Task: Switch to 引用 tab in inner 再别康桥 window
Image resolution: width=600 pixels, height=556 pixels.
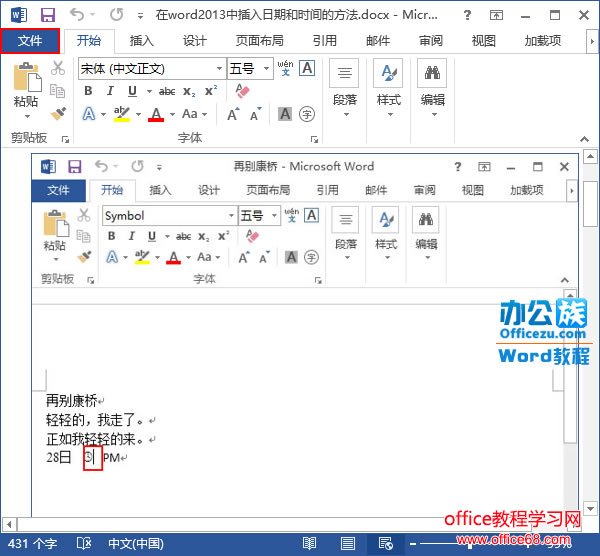Action: [x=327, y=190]
